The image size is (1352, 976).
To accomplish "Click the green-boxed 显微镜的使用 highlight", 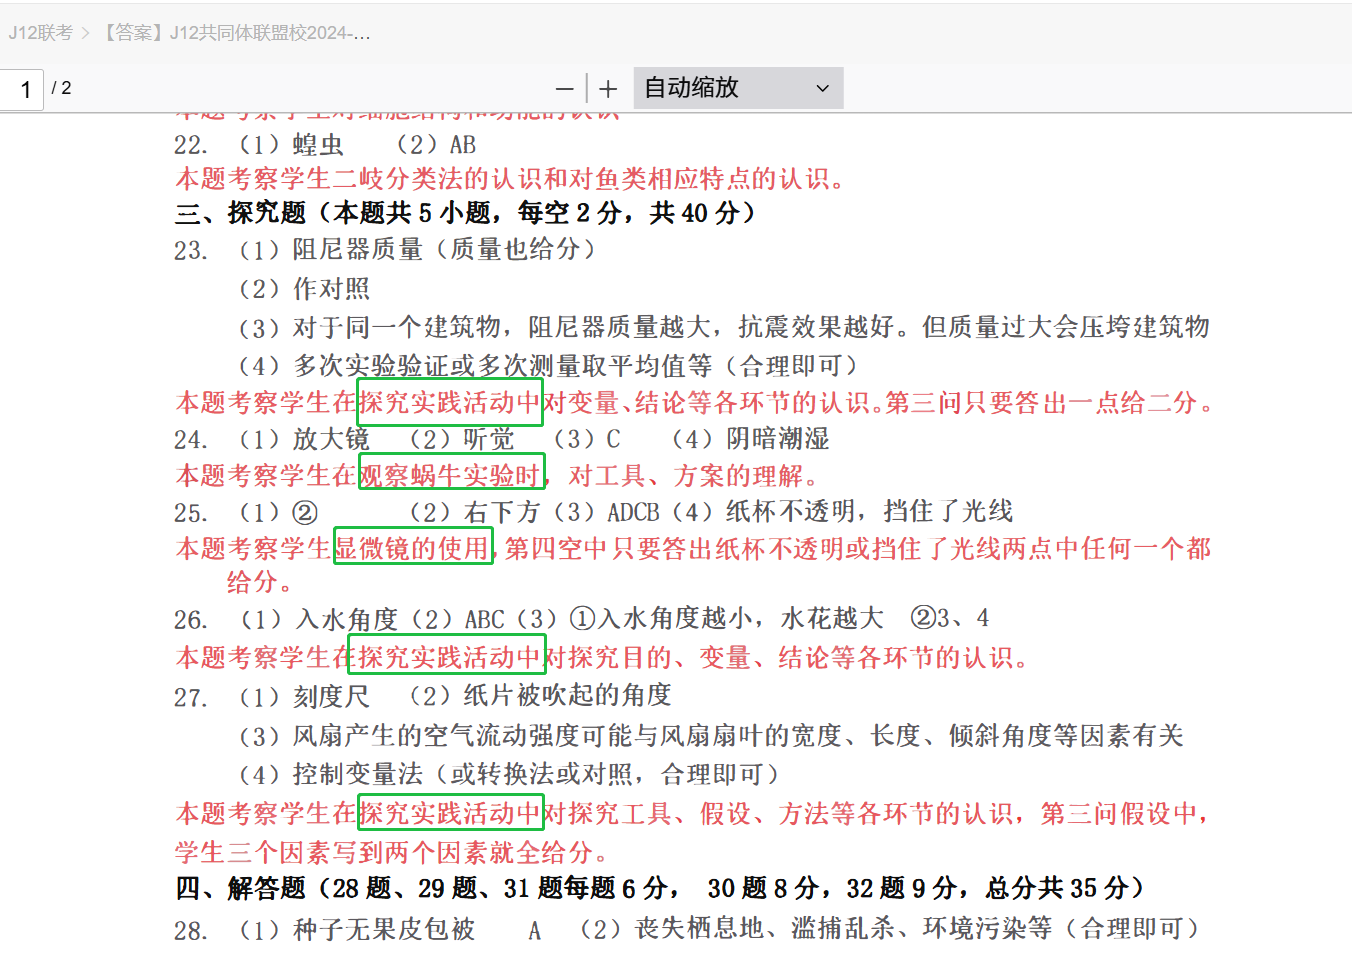I will (x=413, y=548).
